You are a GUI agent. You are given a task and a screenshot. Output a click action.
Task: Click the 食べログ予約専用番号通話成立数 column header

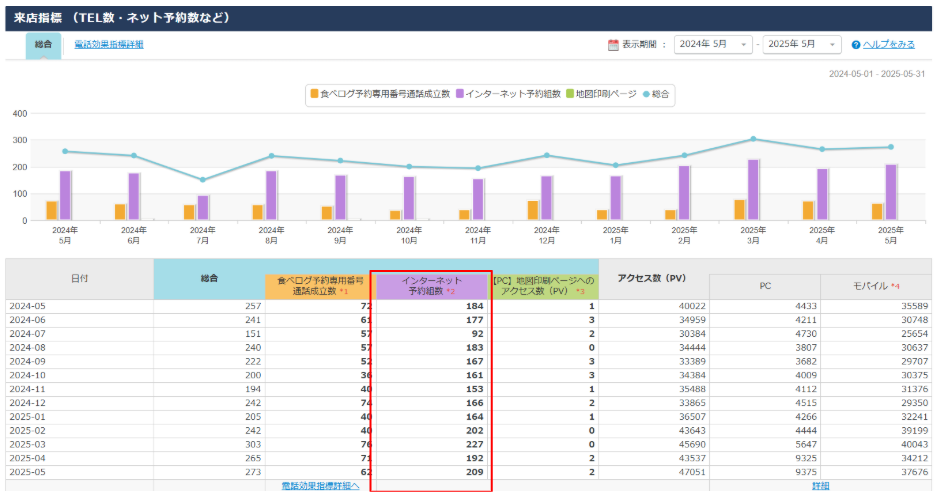tap(320, 286)
